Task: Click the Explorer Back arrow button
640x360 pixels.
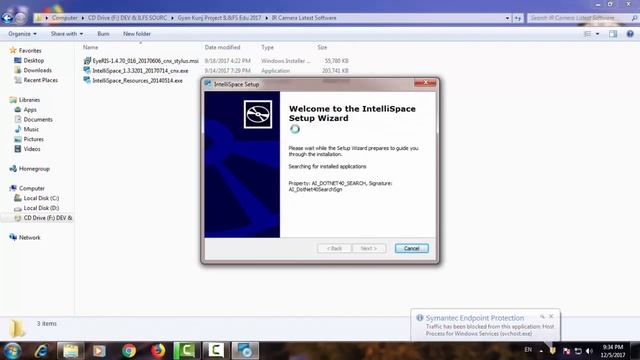Action: pyautogui.click(x=7, y=18)
